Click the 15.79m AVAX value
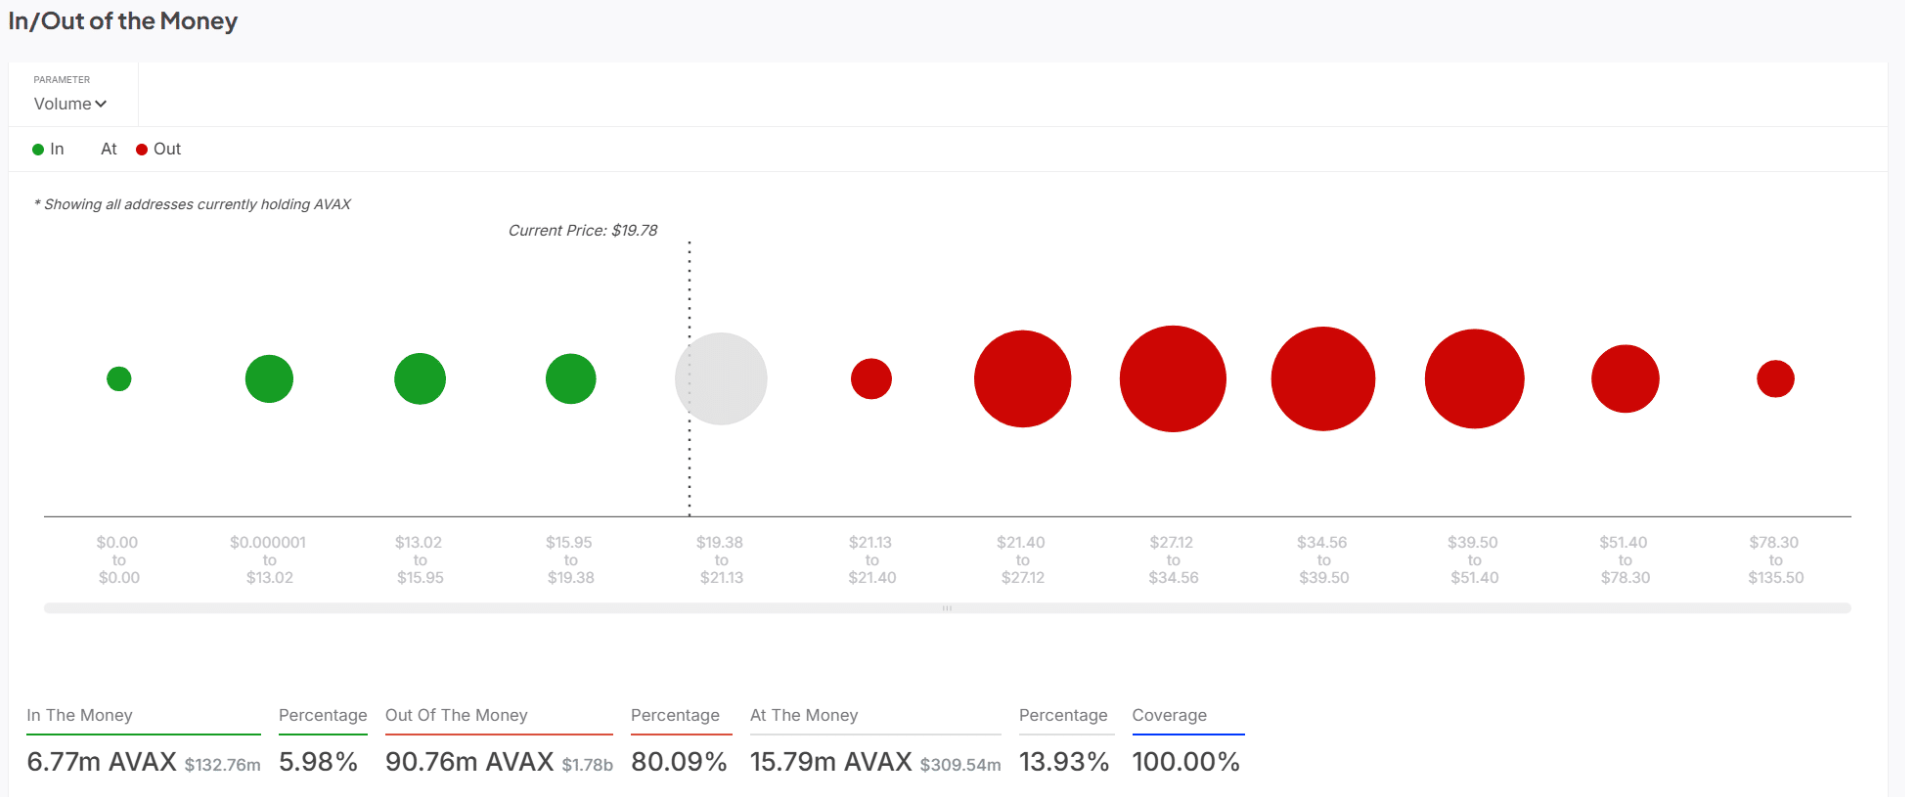Screen dimensions: 1905x797 [831, 762]
